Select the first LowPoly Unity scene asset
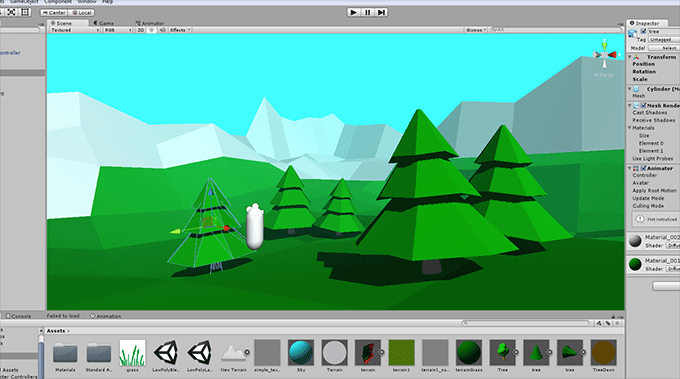Screen dimensions: 680x379 (166, 356)
